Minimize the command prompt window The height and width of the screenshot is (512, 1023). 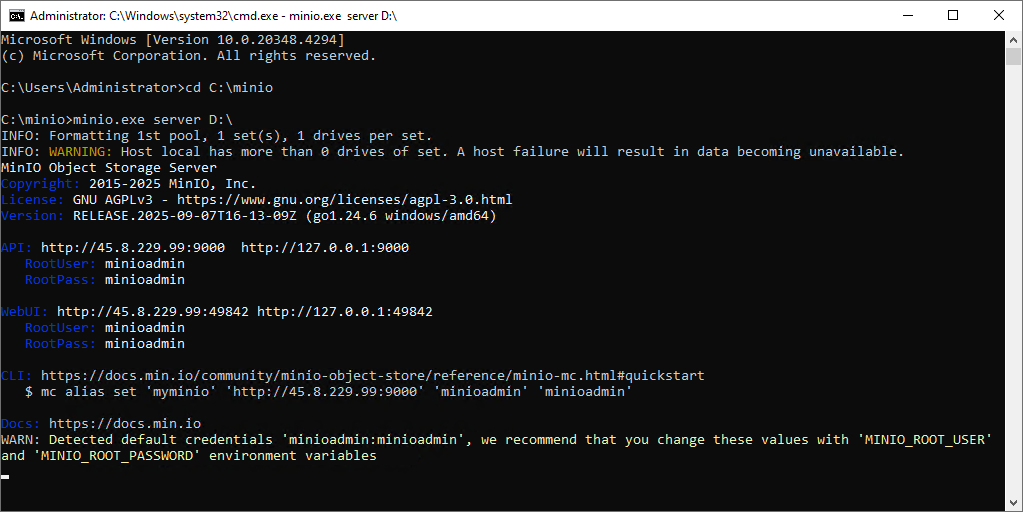[x=907, y=15]
